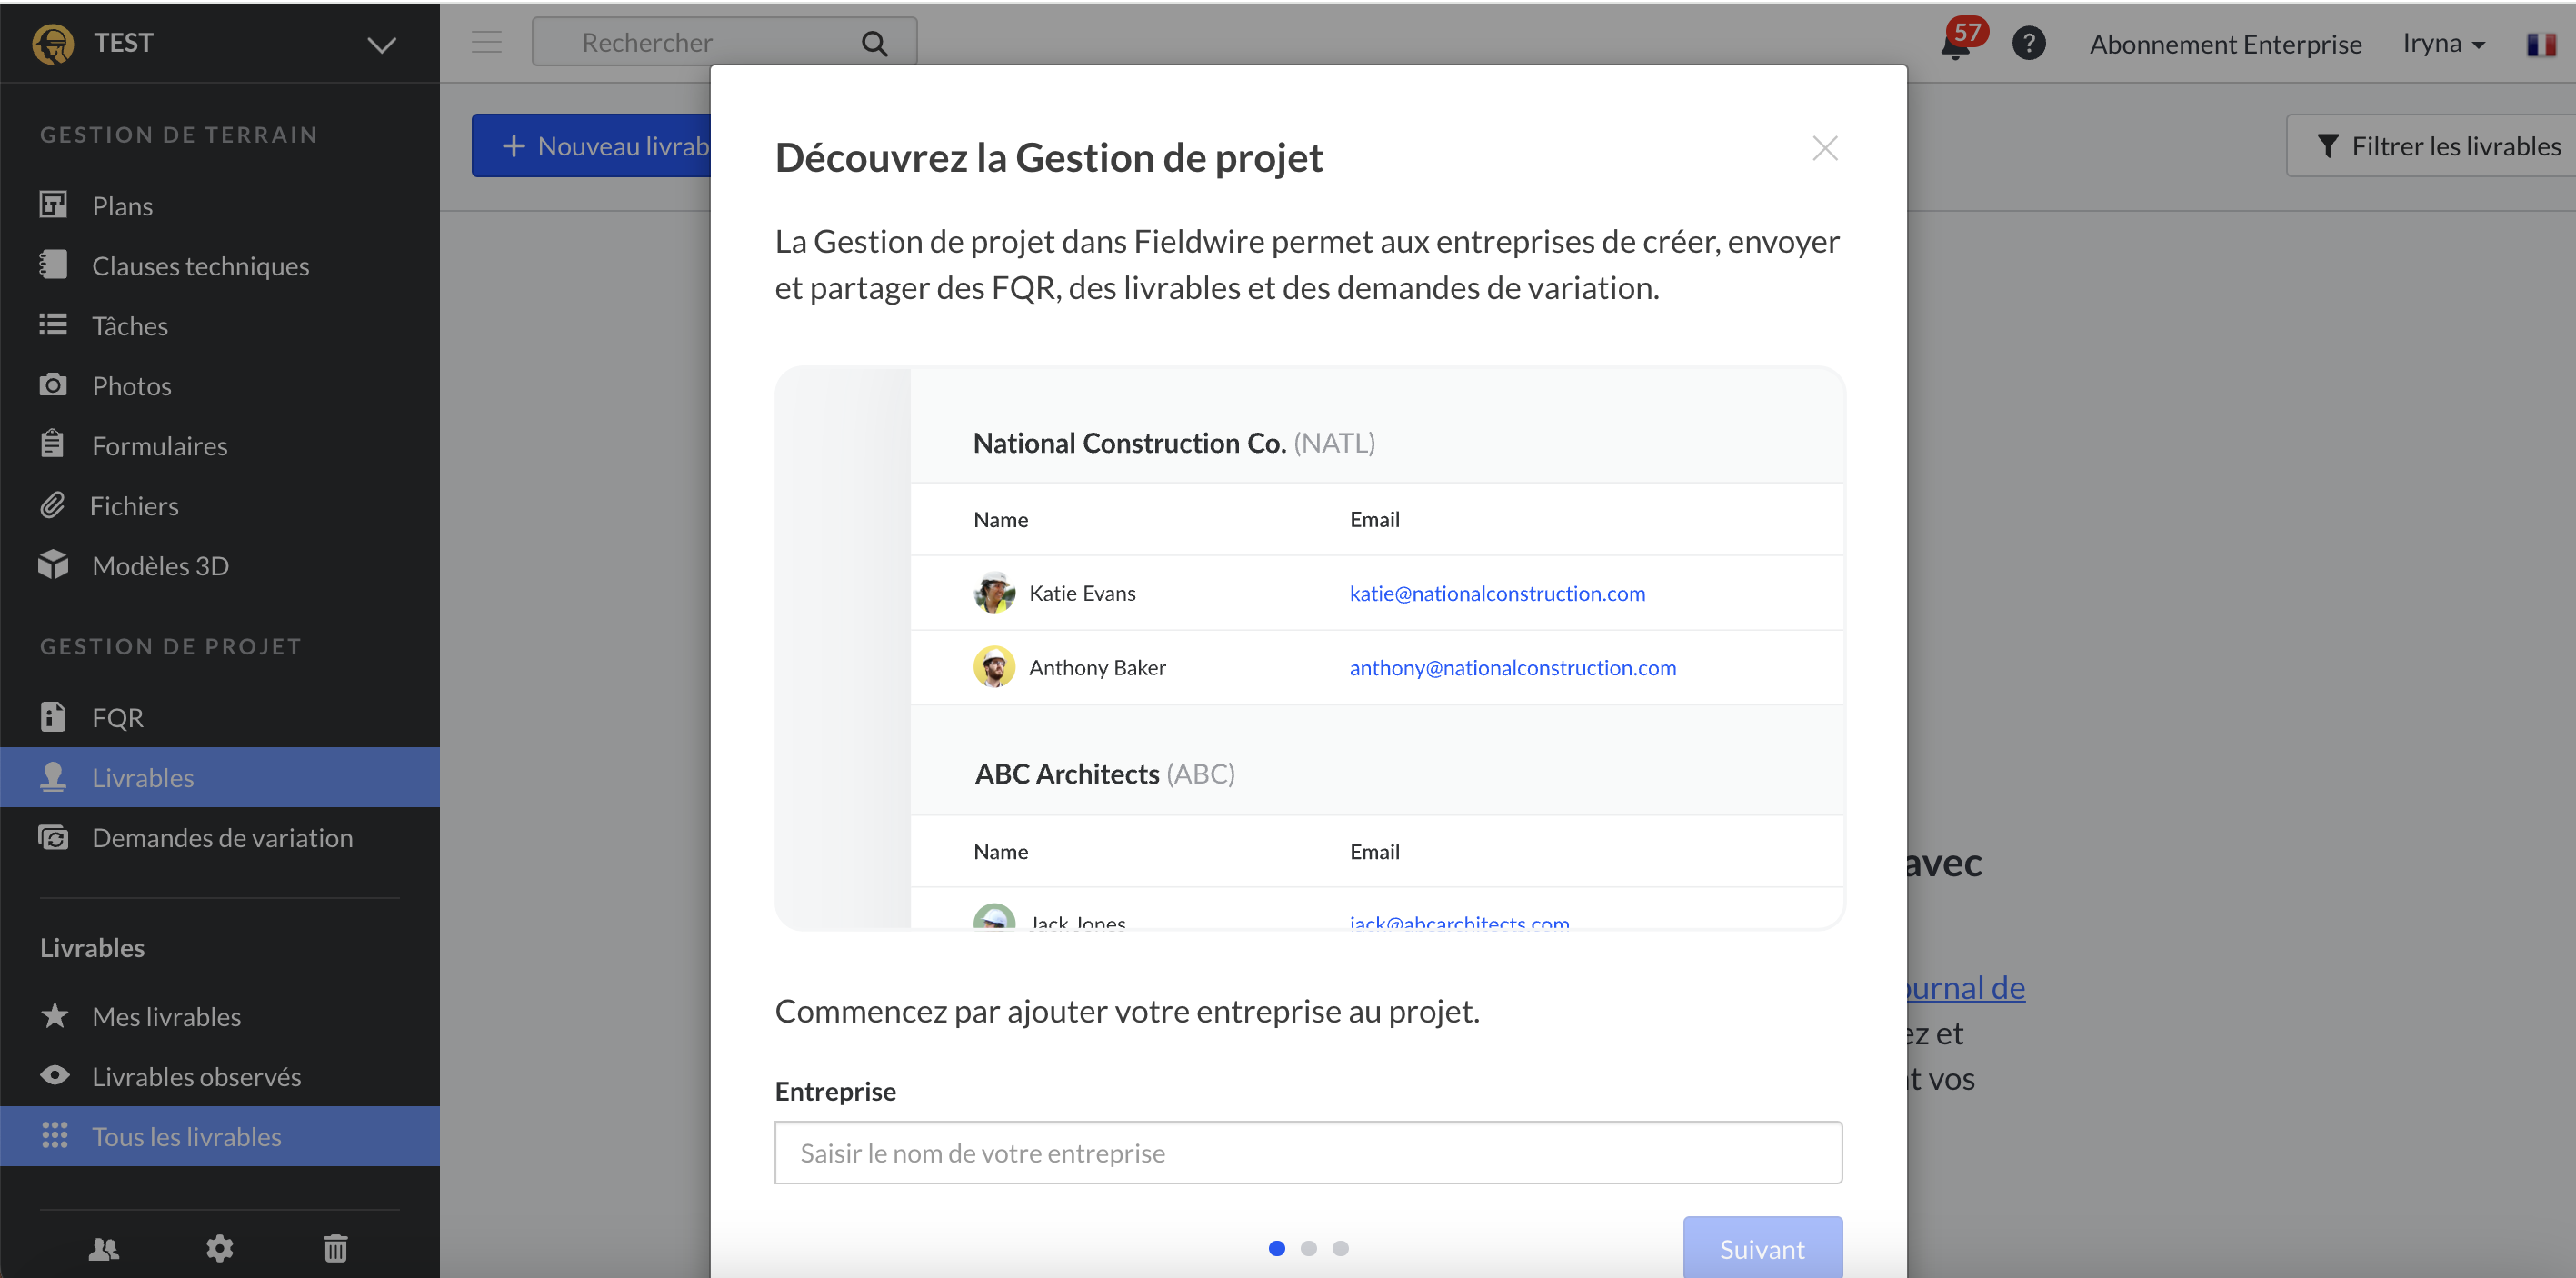The height and width of the screenshot is (1278, 2576).
Task: Click the Fichiers paperclip icon
Action: (53, 505)
